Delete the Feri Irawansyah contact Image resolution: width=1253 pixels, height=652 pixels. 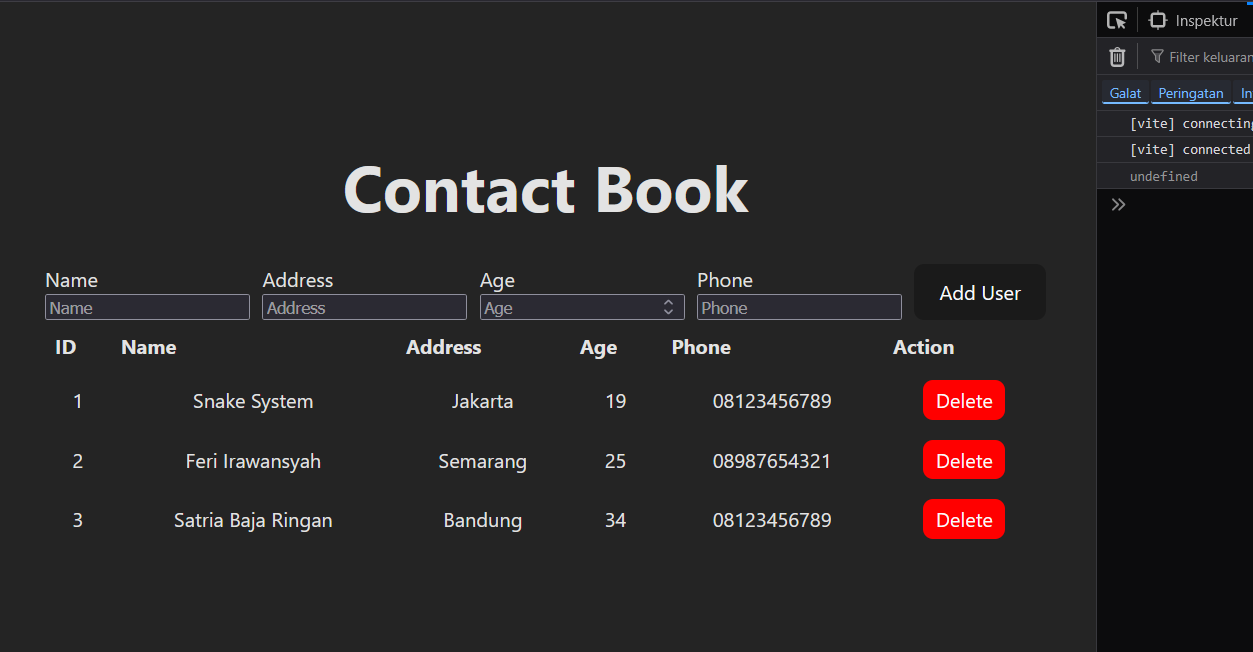click(x=963, y=460)
